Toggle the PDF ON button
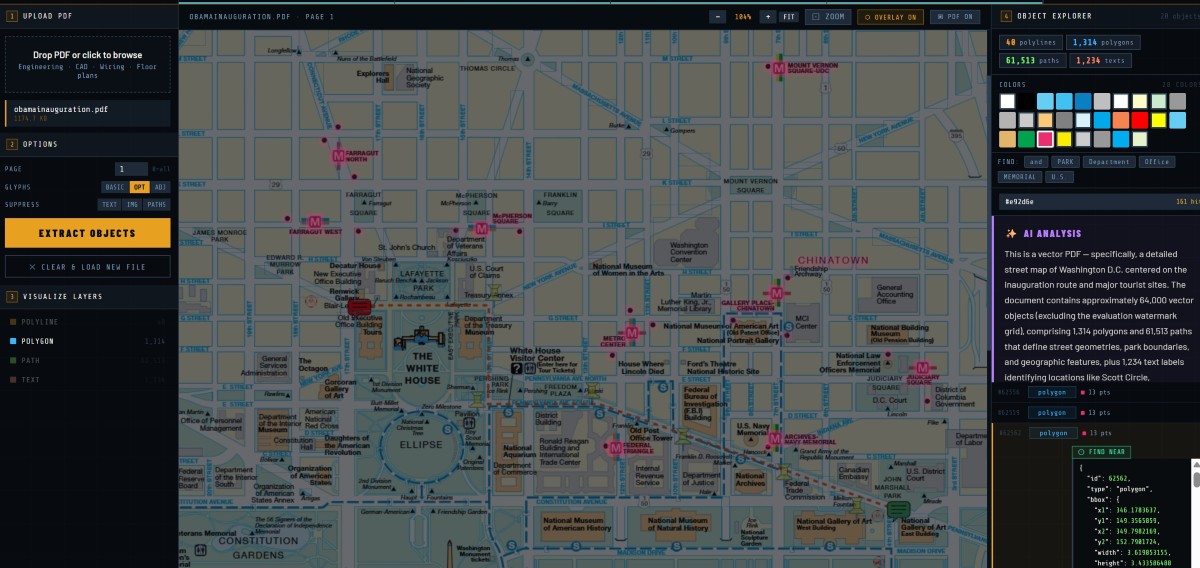 click(x=955, y=17)
